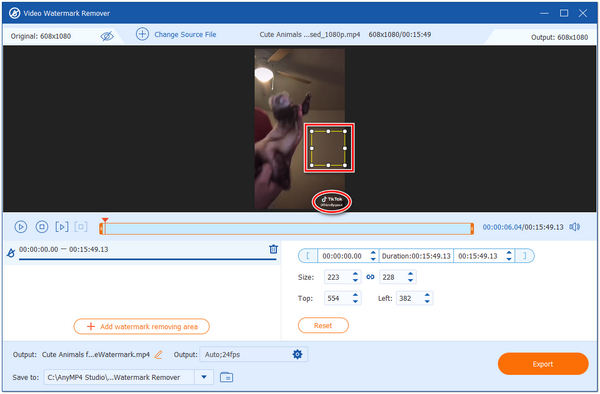The height and width of the screenshot is (394, 600).
Task: Set start point with left bracket button
Action: click(x=308, y=256)
